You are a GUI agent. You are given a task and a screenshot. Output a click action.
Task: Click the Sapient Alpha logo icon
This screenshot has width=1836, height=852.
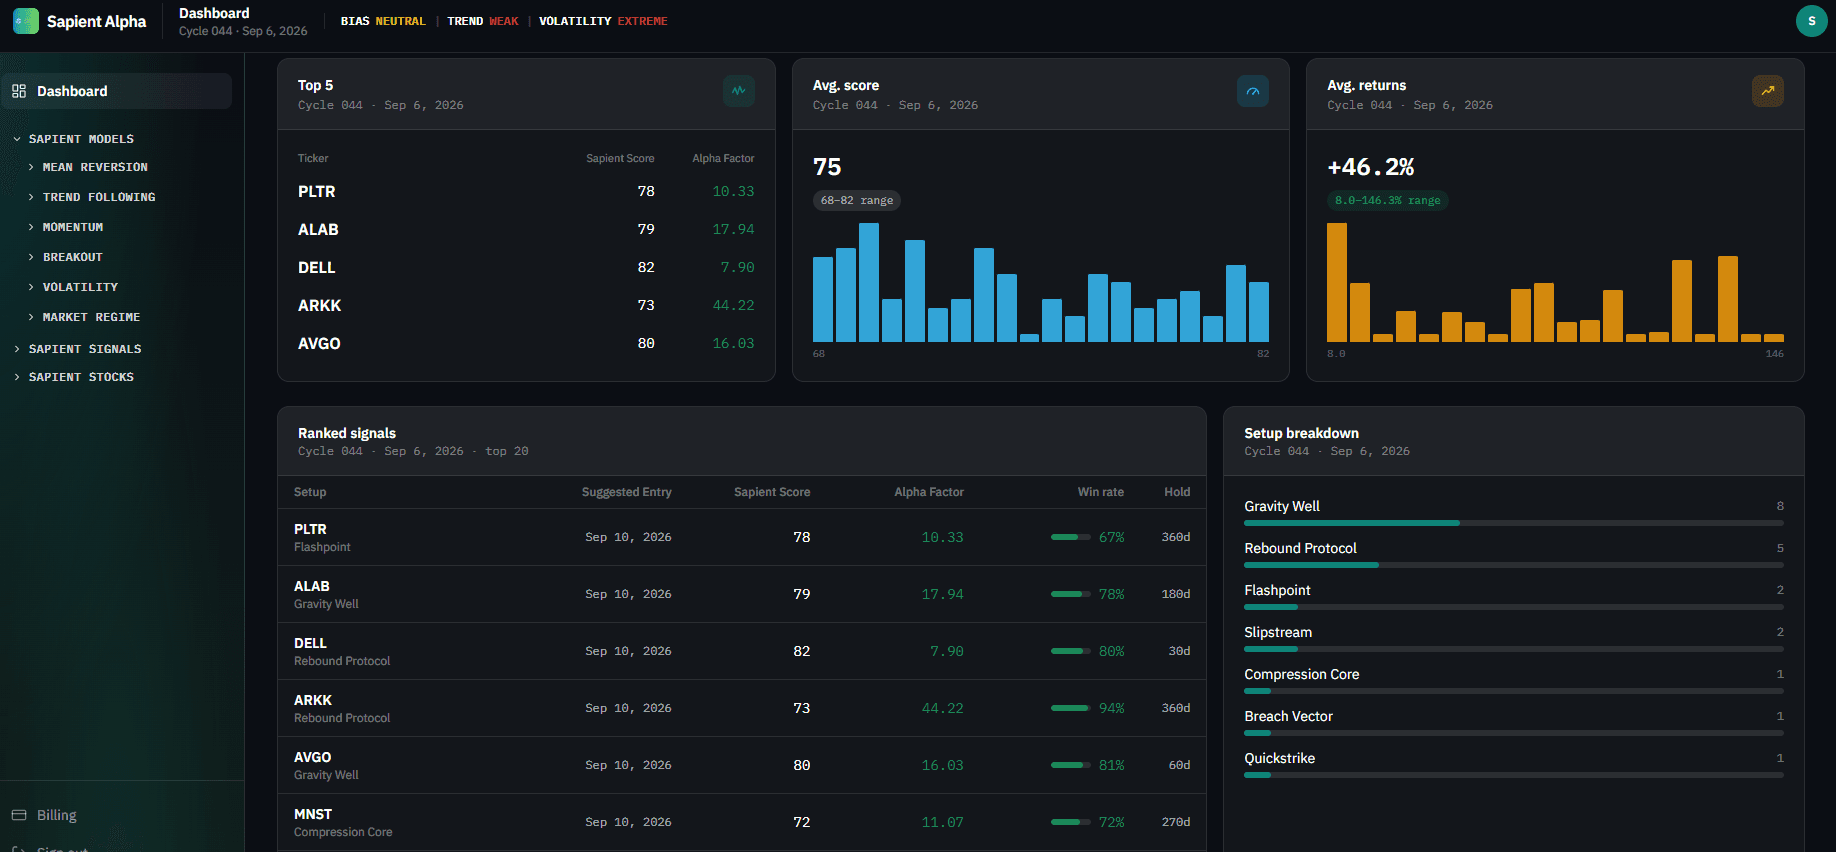[x=26, y=21]
